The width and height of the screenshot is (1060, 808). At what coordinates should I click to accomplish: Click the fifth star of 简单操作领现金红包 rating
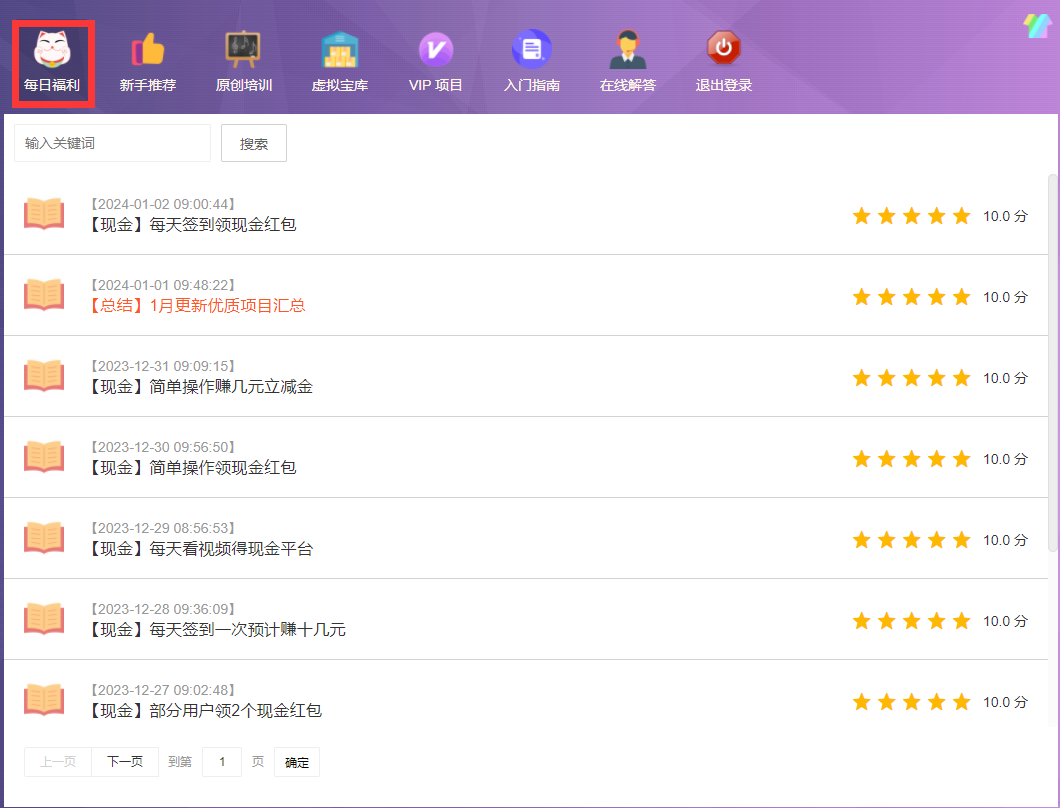[961, 459]
